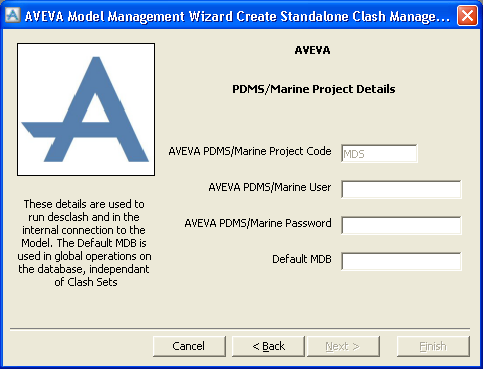The image size is (483, 369).
Task: Click the 'PDMS/Marine Project Details' heading
Action: pos(314,89)
